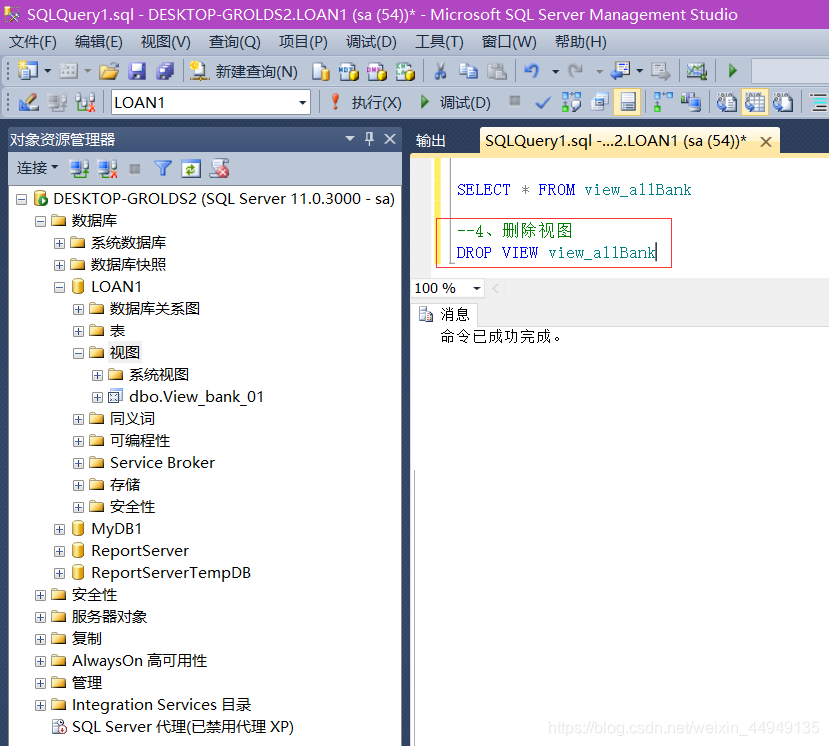Click the Paste clipboard icon
This screenshot has height=746, width=829.
click(x=497, y=71)
